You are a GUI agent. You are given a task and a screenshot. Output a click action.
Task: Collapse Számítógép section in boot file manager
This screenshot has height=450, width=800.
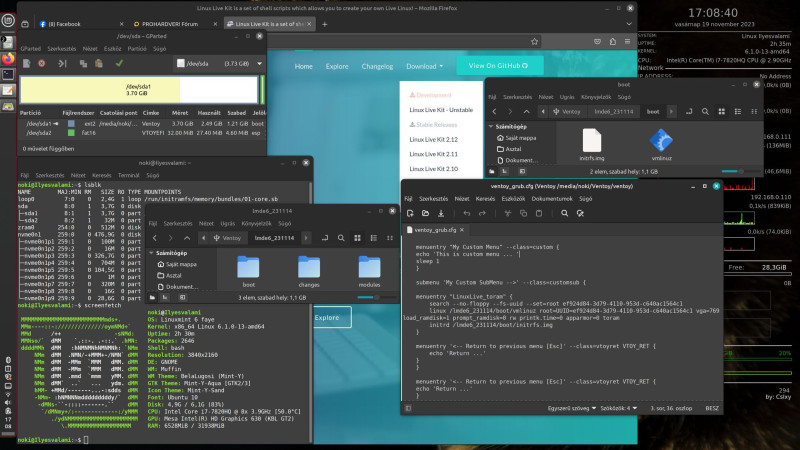[491, 126]
